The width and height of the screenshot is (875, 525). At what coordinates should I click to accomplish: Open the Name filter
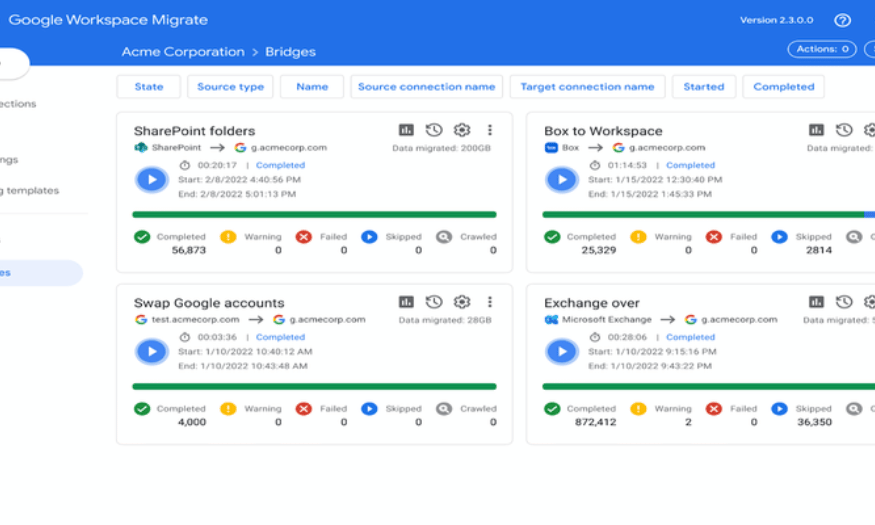(x=312, y=86)
